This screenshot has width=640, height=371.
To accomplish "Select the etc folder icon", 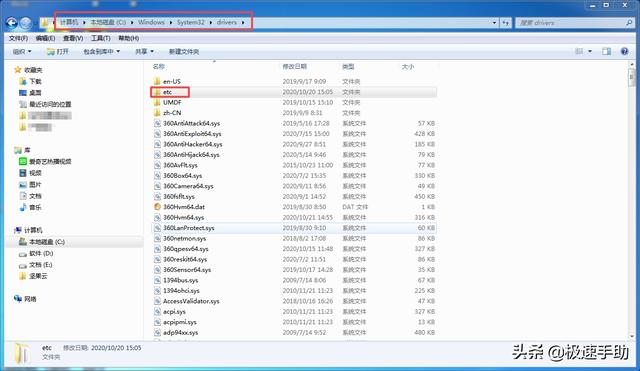I will [157, 92].
